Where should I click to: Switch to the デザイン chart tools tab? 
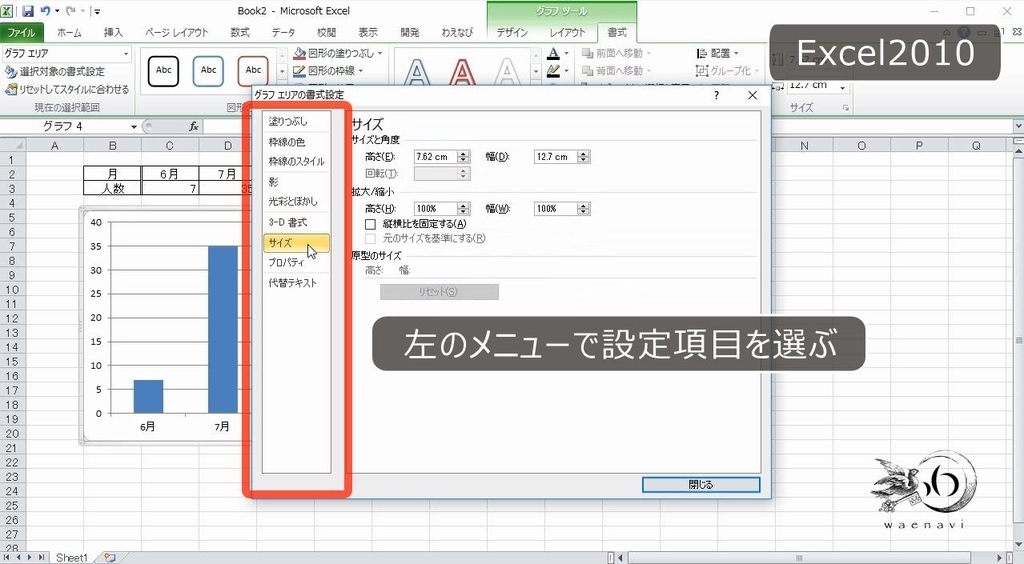512,32
